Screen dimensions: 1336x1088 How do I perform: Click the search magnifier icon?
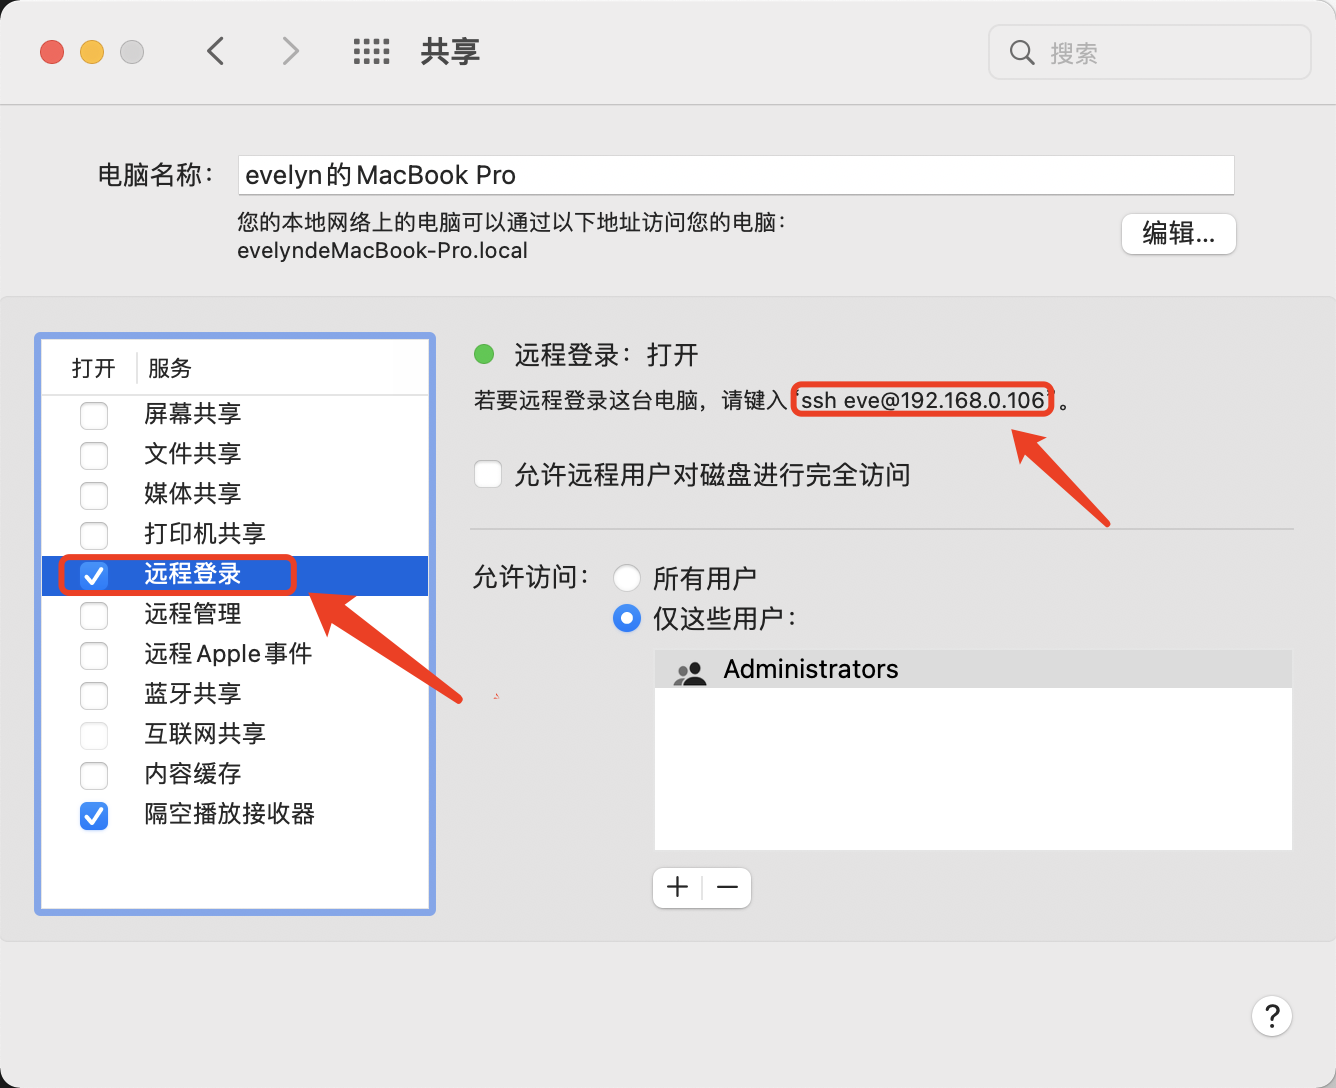click(1021, 52)
